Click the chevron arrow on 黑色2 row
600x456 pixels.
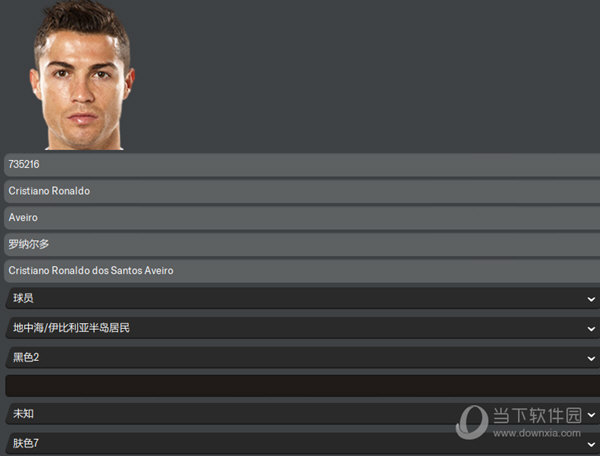pos(591,358)
